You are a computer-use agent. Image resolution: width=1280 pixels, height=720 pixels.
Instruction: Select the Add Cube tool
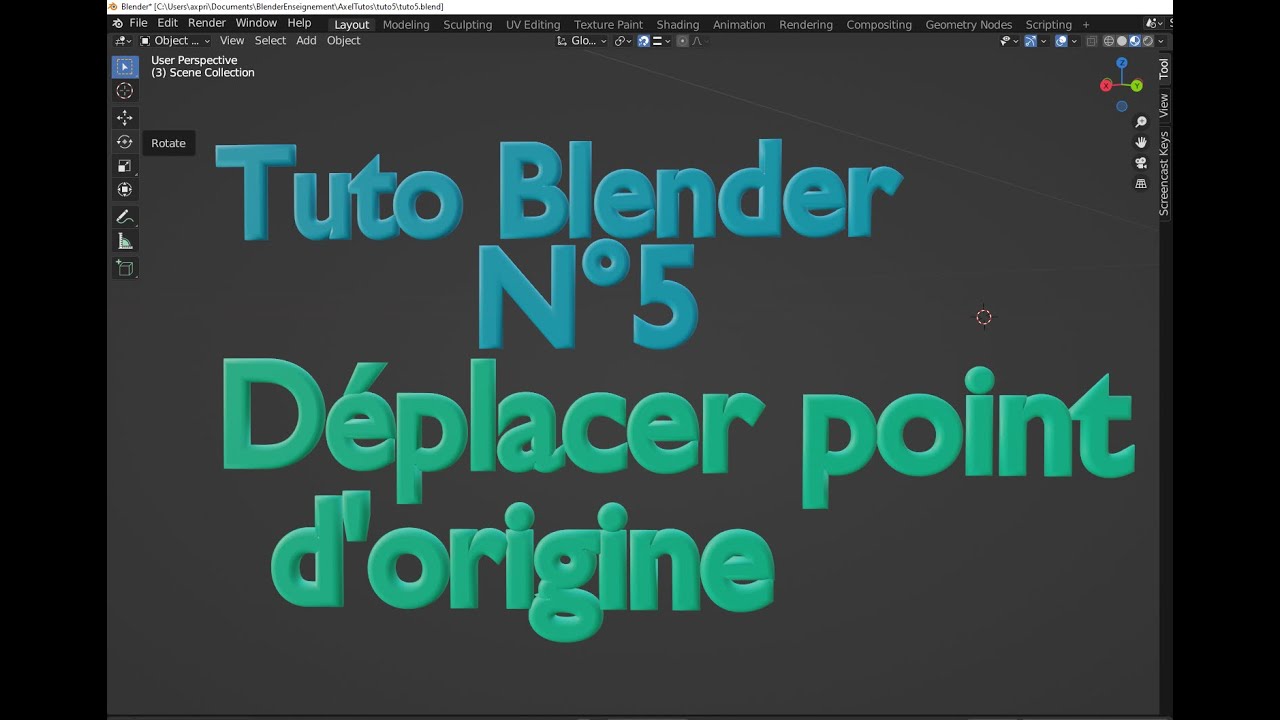click(x=125, y=268)
